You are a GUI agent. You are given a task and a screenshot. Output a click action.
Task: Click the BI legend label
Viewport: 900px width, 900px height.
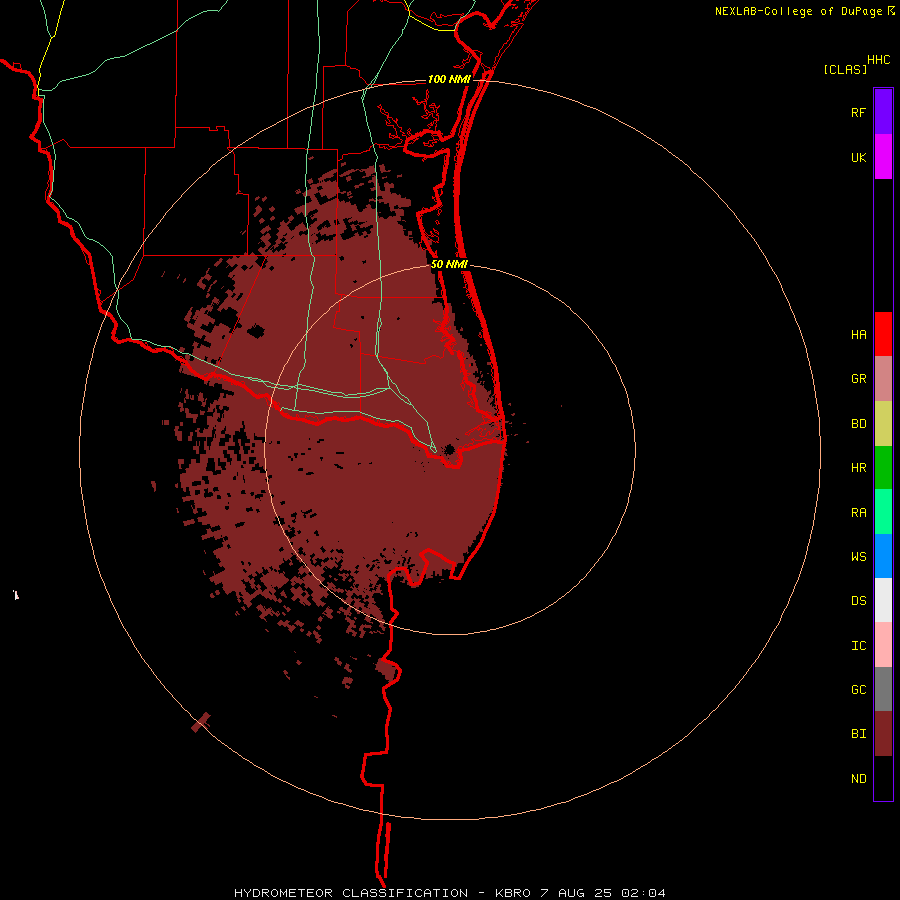tap(858, 734)
